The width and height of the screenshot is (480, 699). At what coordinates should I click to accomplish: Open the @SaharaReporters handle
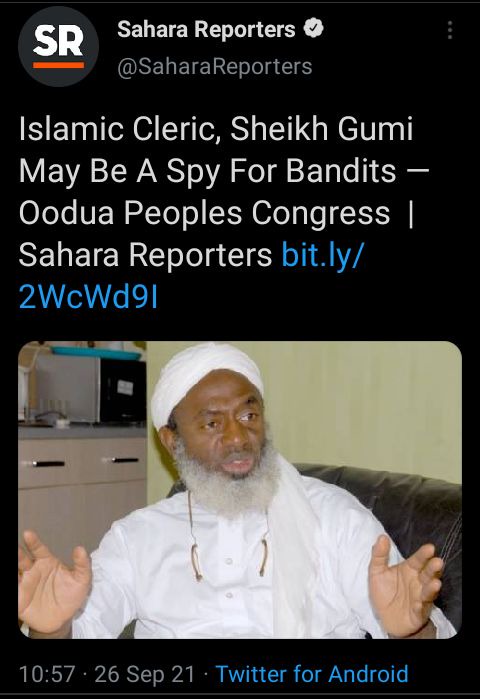214,67
